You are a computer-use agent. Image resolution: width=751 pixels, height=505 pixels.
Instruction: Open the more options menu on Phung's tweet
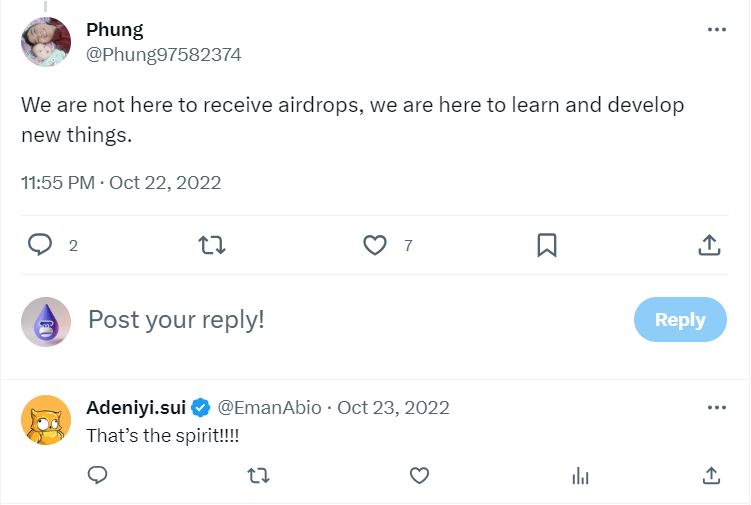pyautogui.click(x=717, y=30)
